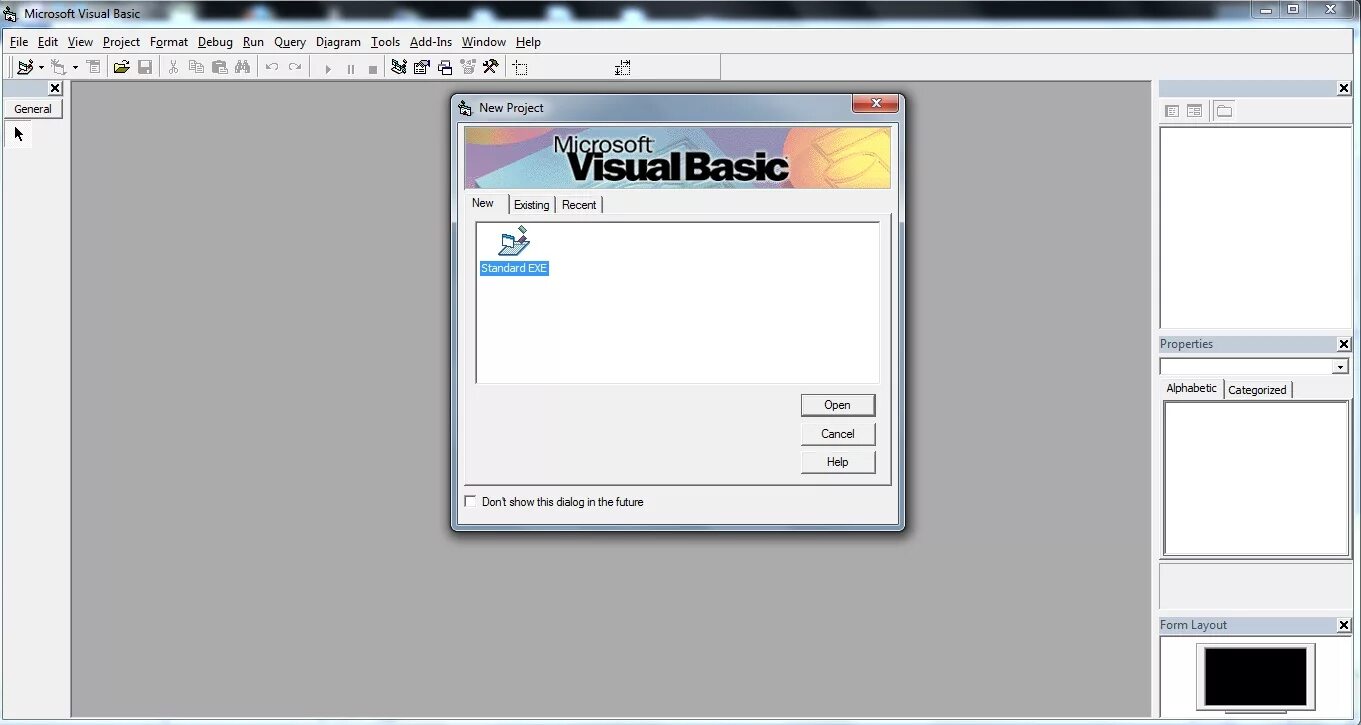Click the Break pause toolbar icon
This screenshot has width=1361, height=725.
click(x=350, y=68)
